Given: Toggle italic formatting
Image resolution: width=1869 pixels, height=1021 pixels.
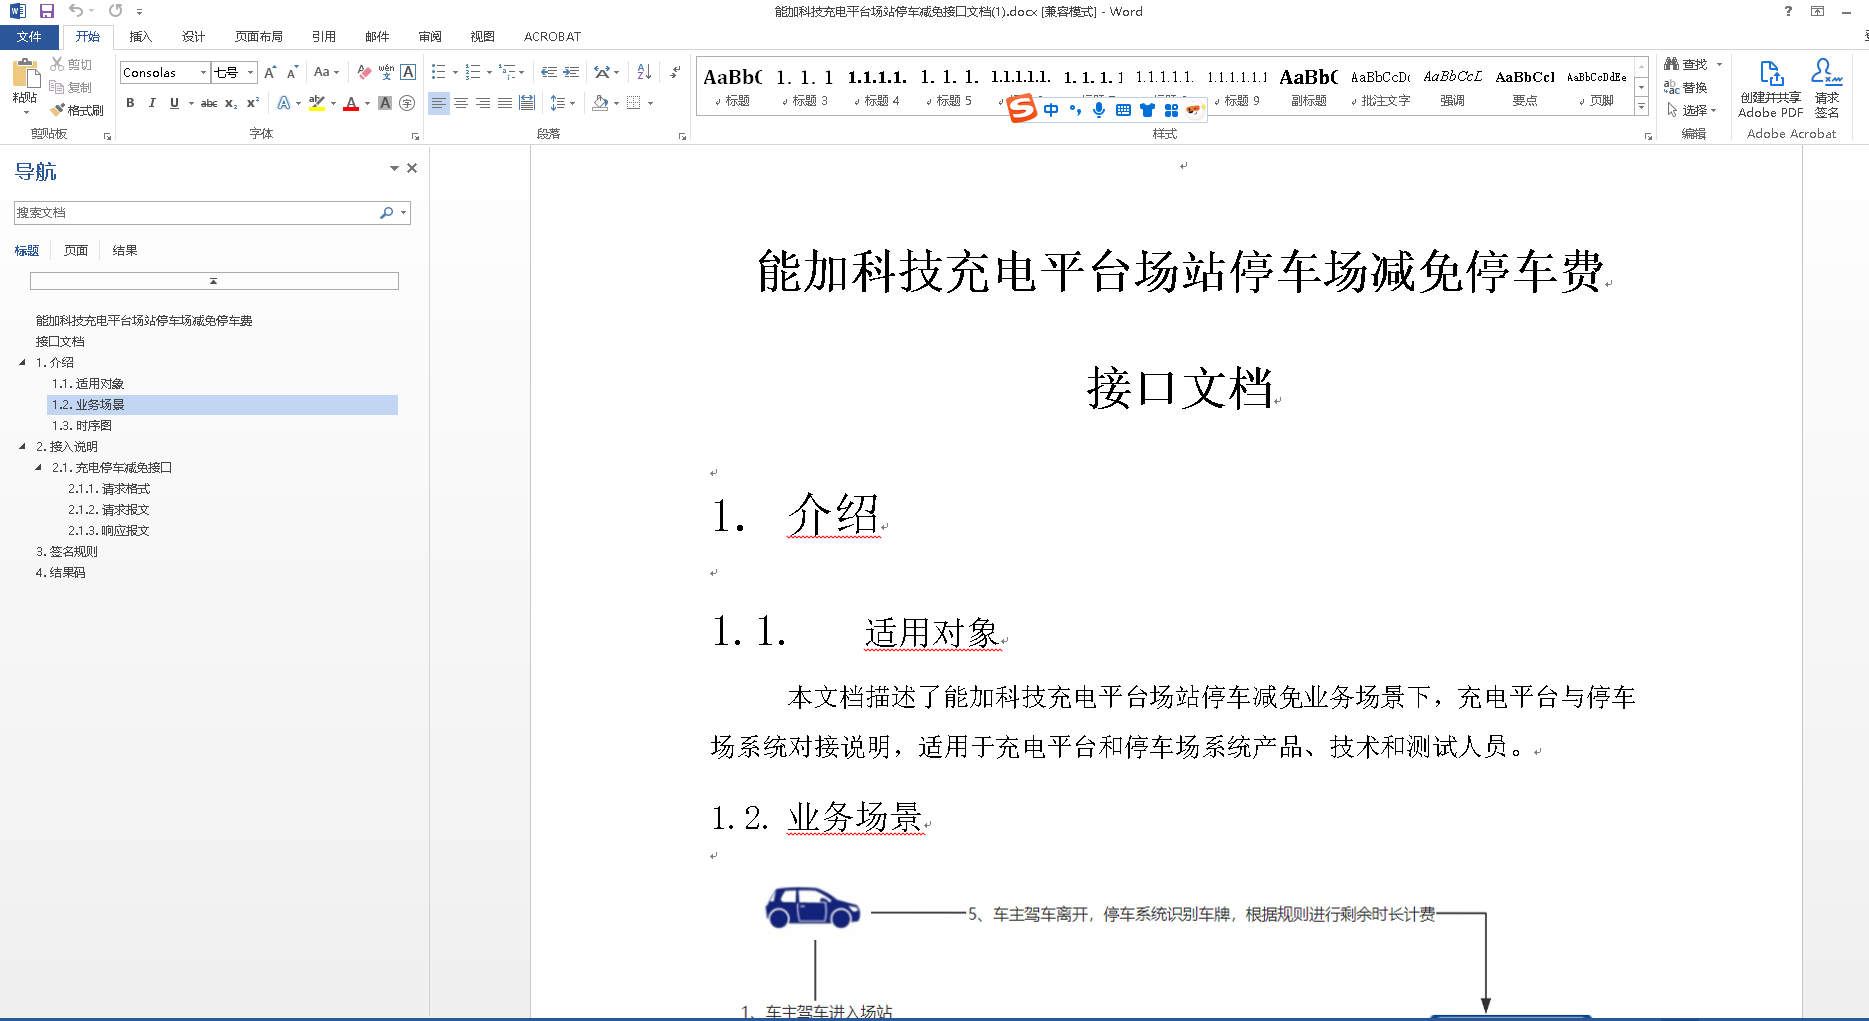Looking at the screenshot, I should tap(152, 103).
